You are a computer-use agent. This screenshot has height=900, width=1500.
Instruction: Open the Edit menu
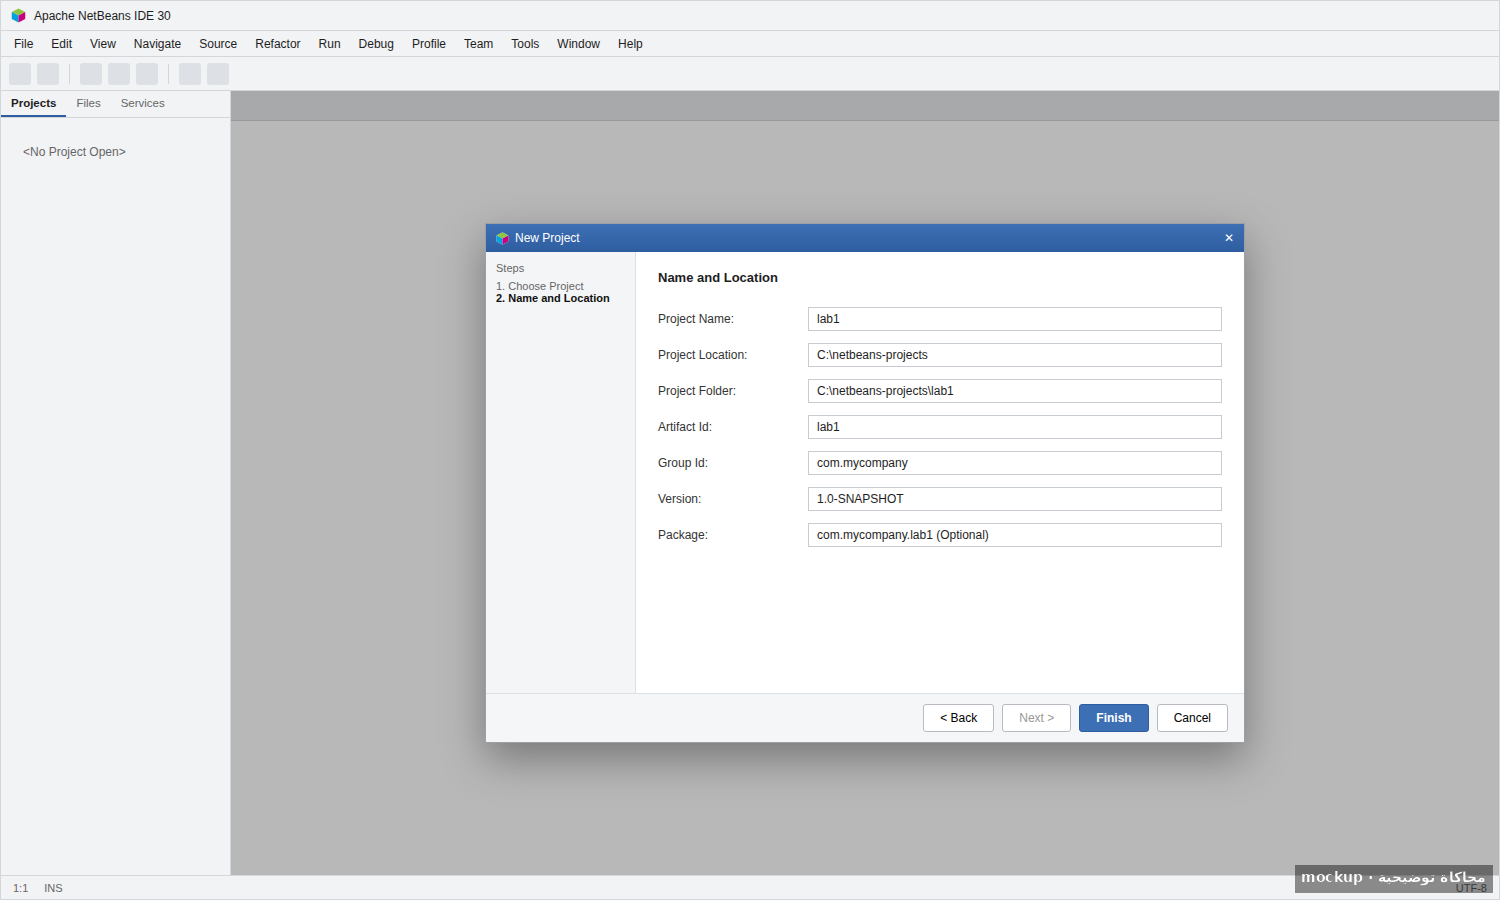(62, 44)
